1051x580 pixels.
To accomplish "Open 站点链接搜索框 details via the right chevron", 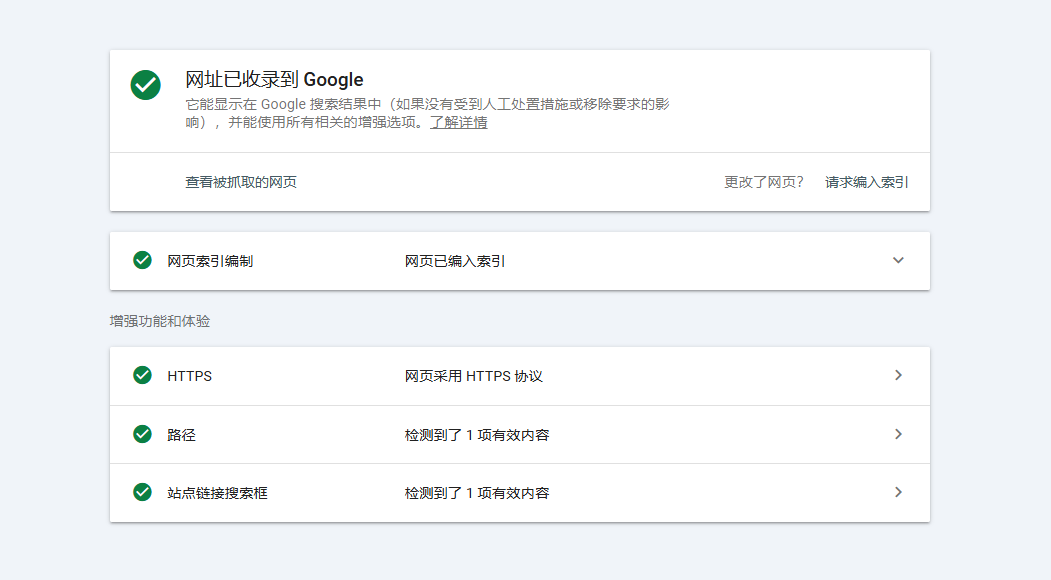I will [x=898, y=493].
